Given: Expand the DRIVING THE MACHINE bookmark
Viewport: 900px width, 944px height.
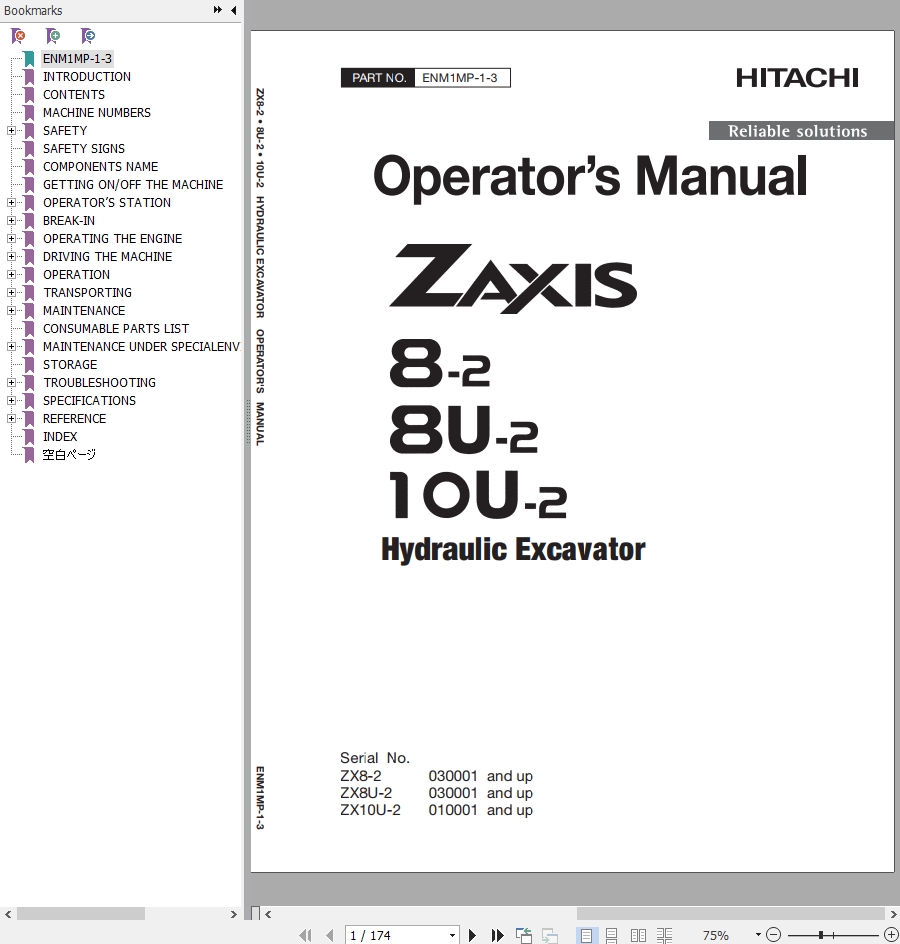Looking at the screenshot, I should pyautogui.click(x=11, y=257).
